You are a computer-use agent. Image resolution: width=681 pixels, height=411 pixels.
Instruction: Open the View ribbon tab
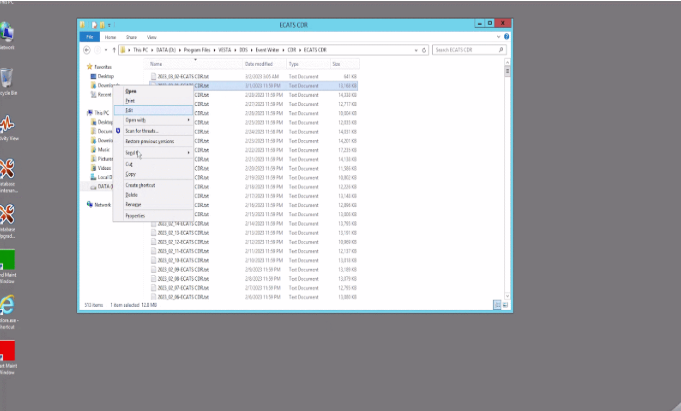pyautogui.click(x=152, y=37)
